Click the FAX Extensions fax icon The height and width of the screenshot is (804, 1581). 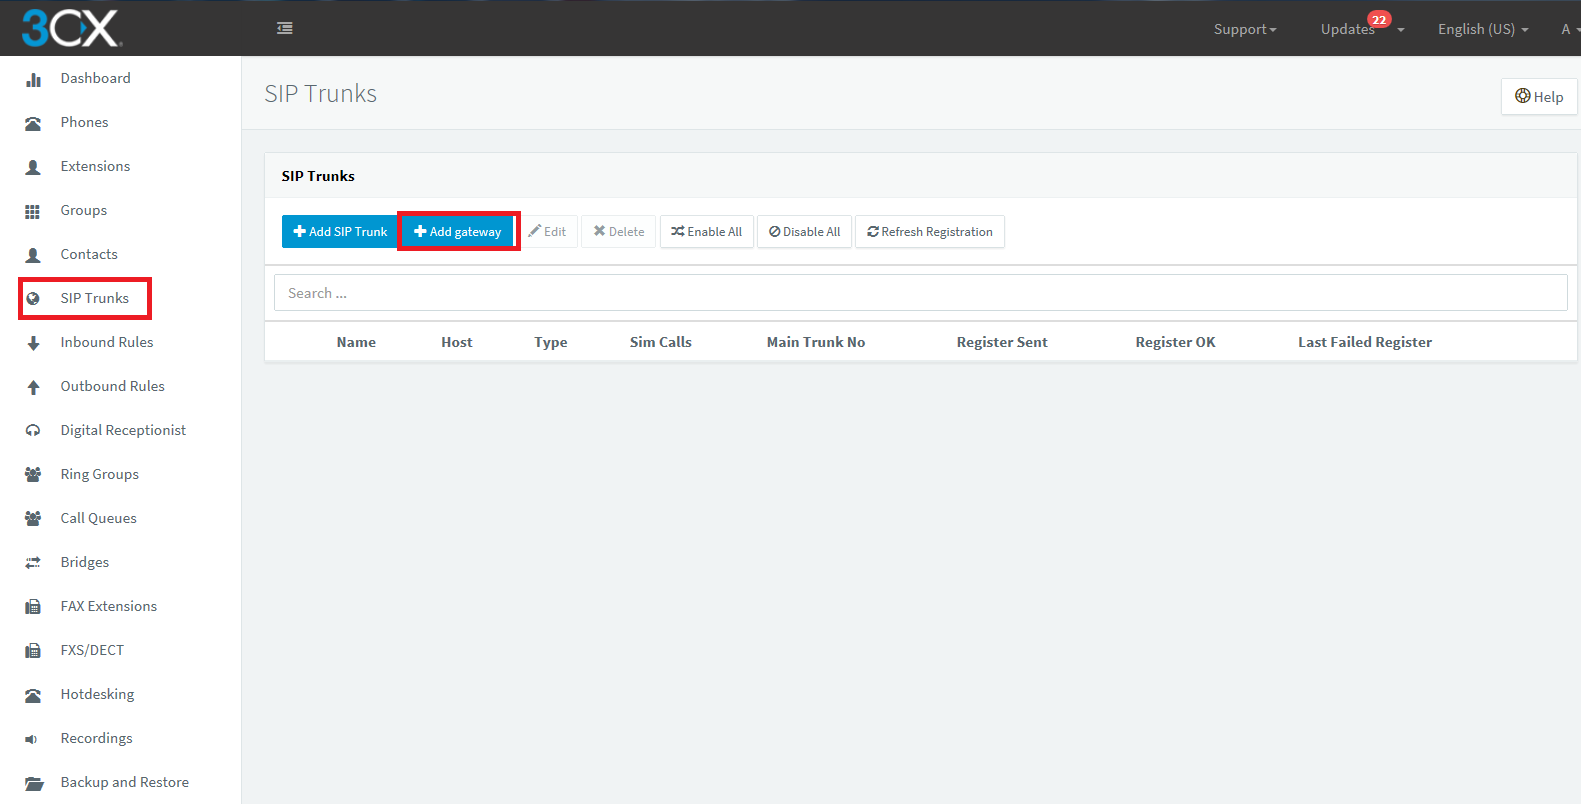point(33,607)
